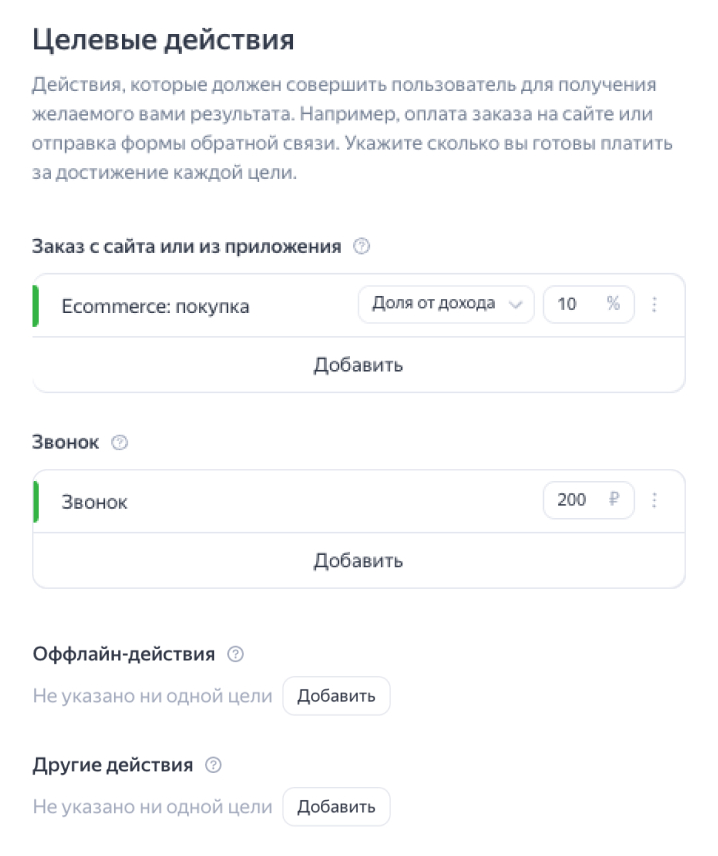Click 'Добавить' under the Звонок goal
The width and height of the screenshot is (718, 856).
(x=358, y=561)
